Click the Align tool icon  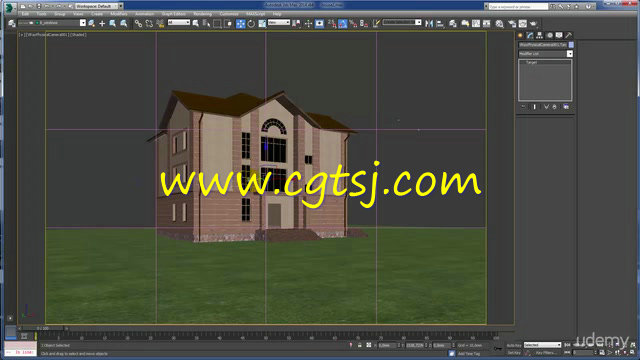click(440, 24)
